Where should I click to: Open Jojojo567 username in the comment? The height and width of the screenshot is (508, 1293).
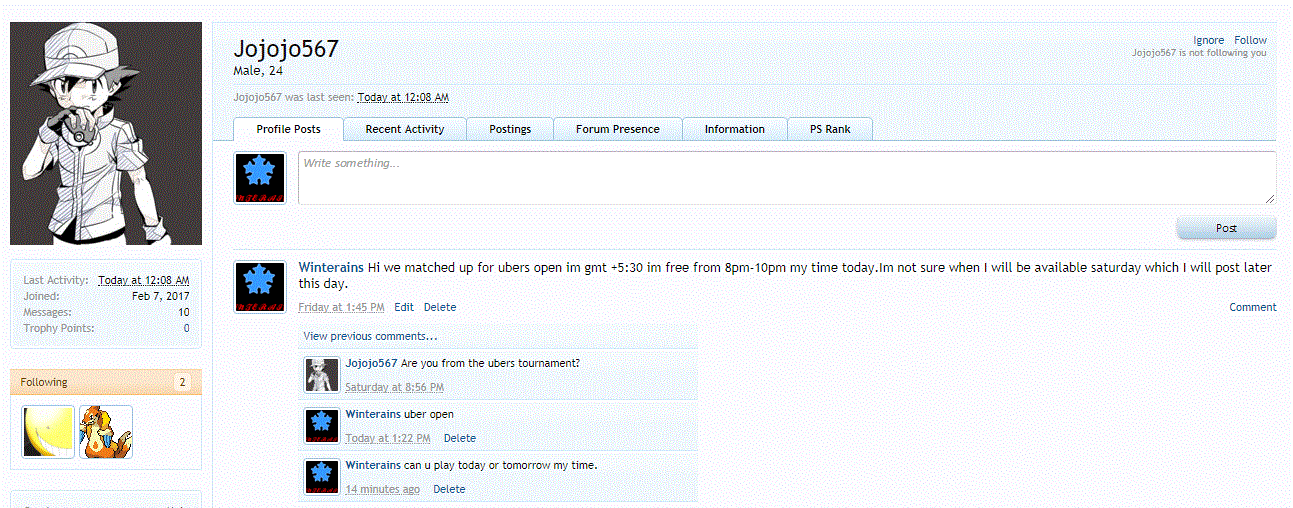371,363
